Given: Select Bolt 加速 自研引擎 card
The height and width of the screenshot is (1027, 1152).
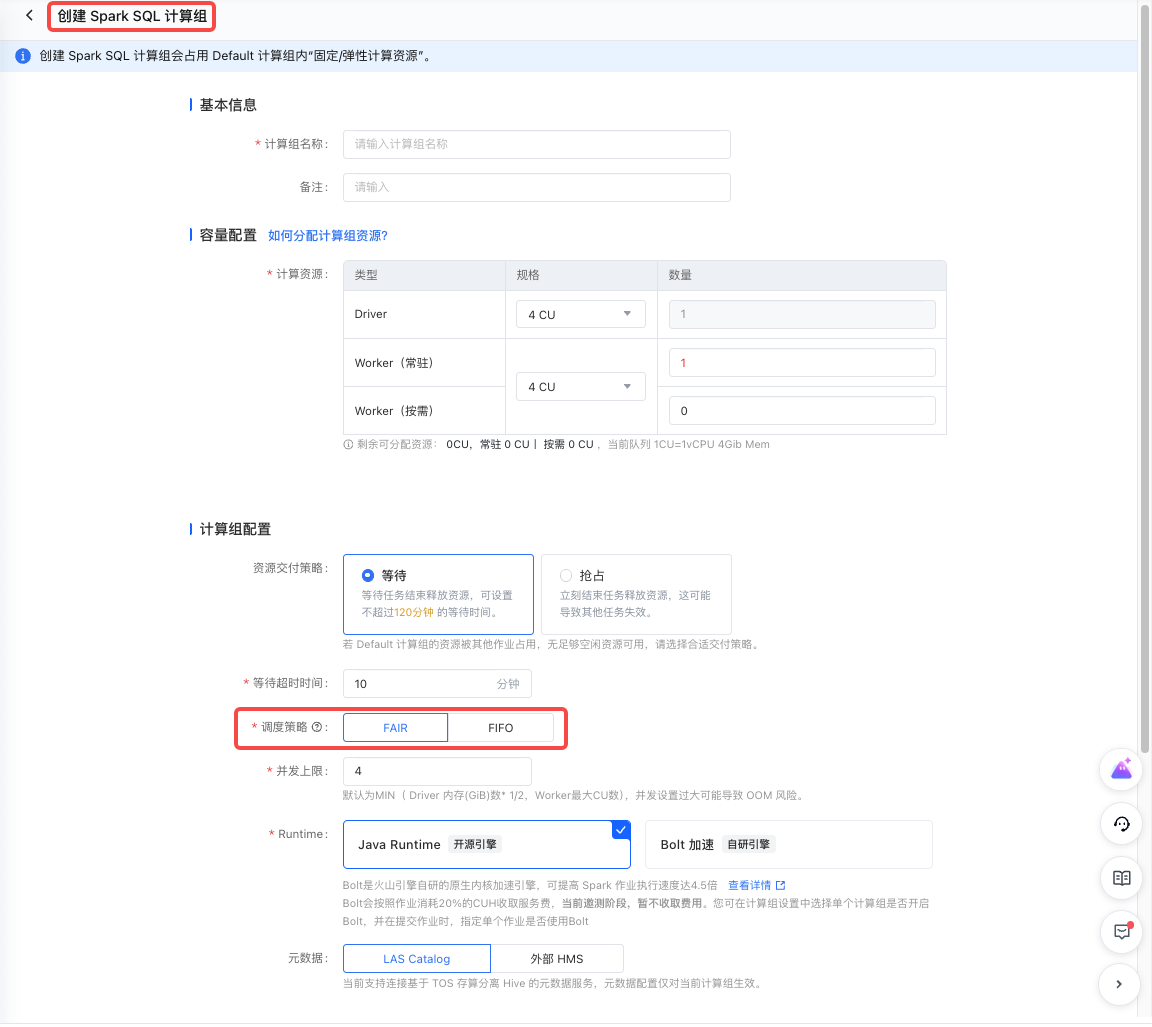Looking at the screenshot, I should [x=788, y=845].
